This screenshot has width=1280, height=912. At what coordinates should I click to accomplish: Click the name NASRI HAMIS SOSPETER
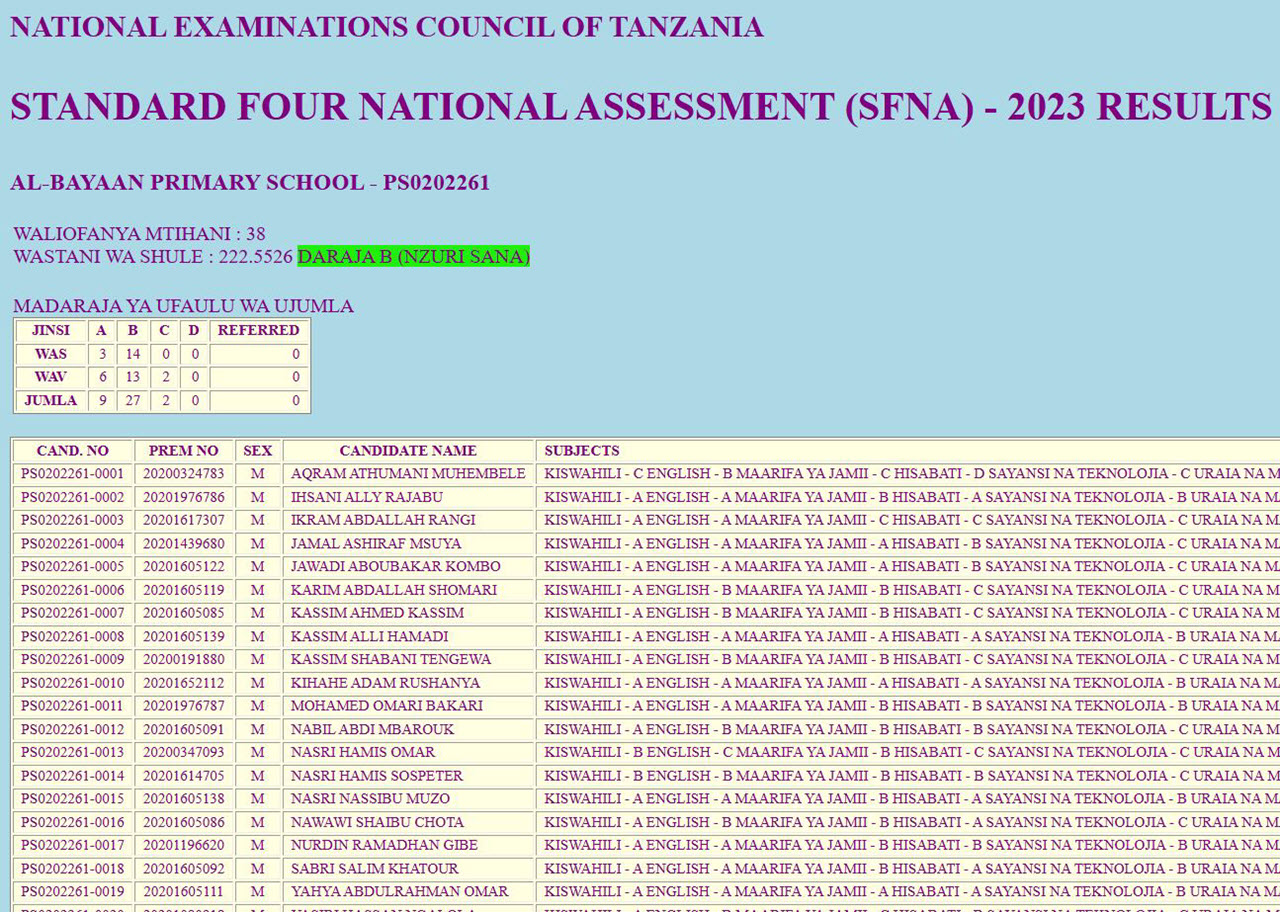[377, 776]
